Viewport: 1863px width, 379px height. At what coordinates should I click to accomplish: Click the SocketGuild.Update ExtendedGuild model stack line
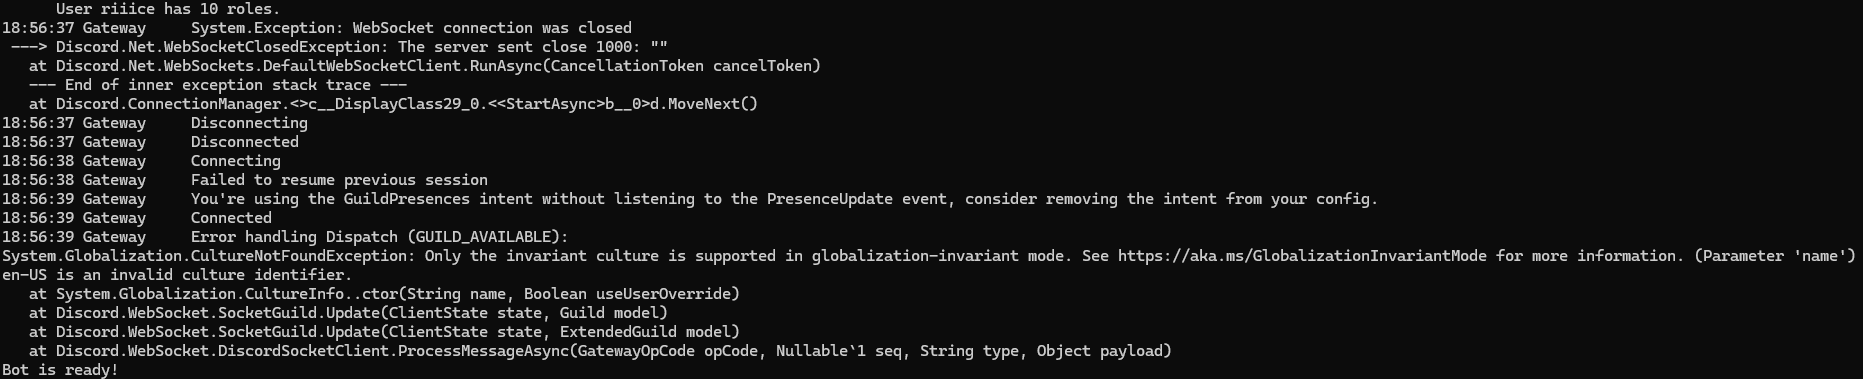[x=384, y=332]
